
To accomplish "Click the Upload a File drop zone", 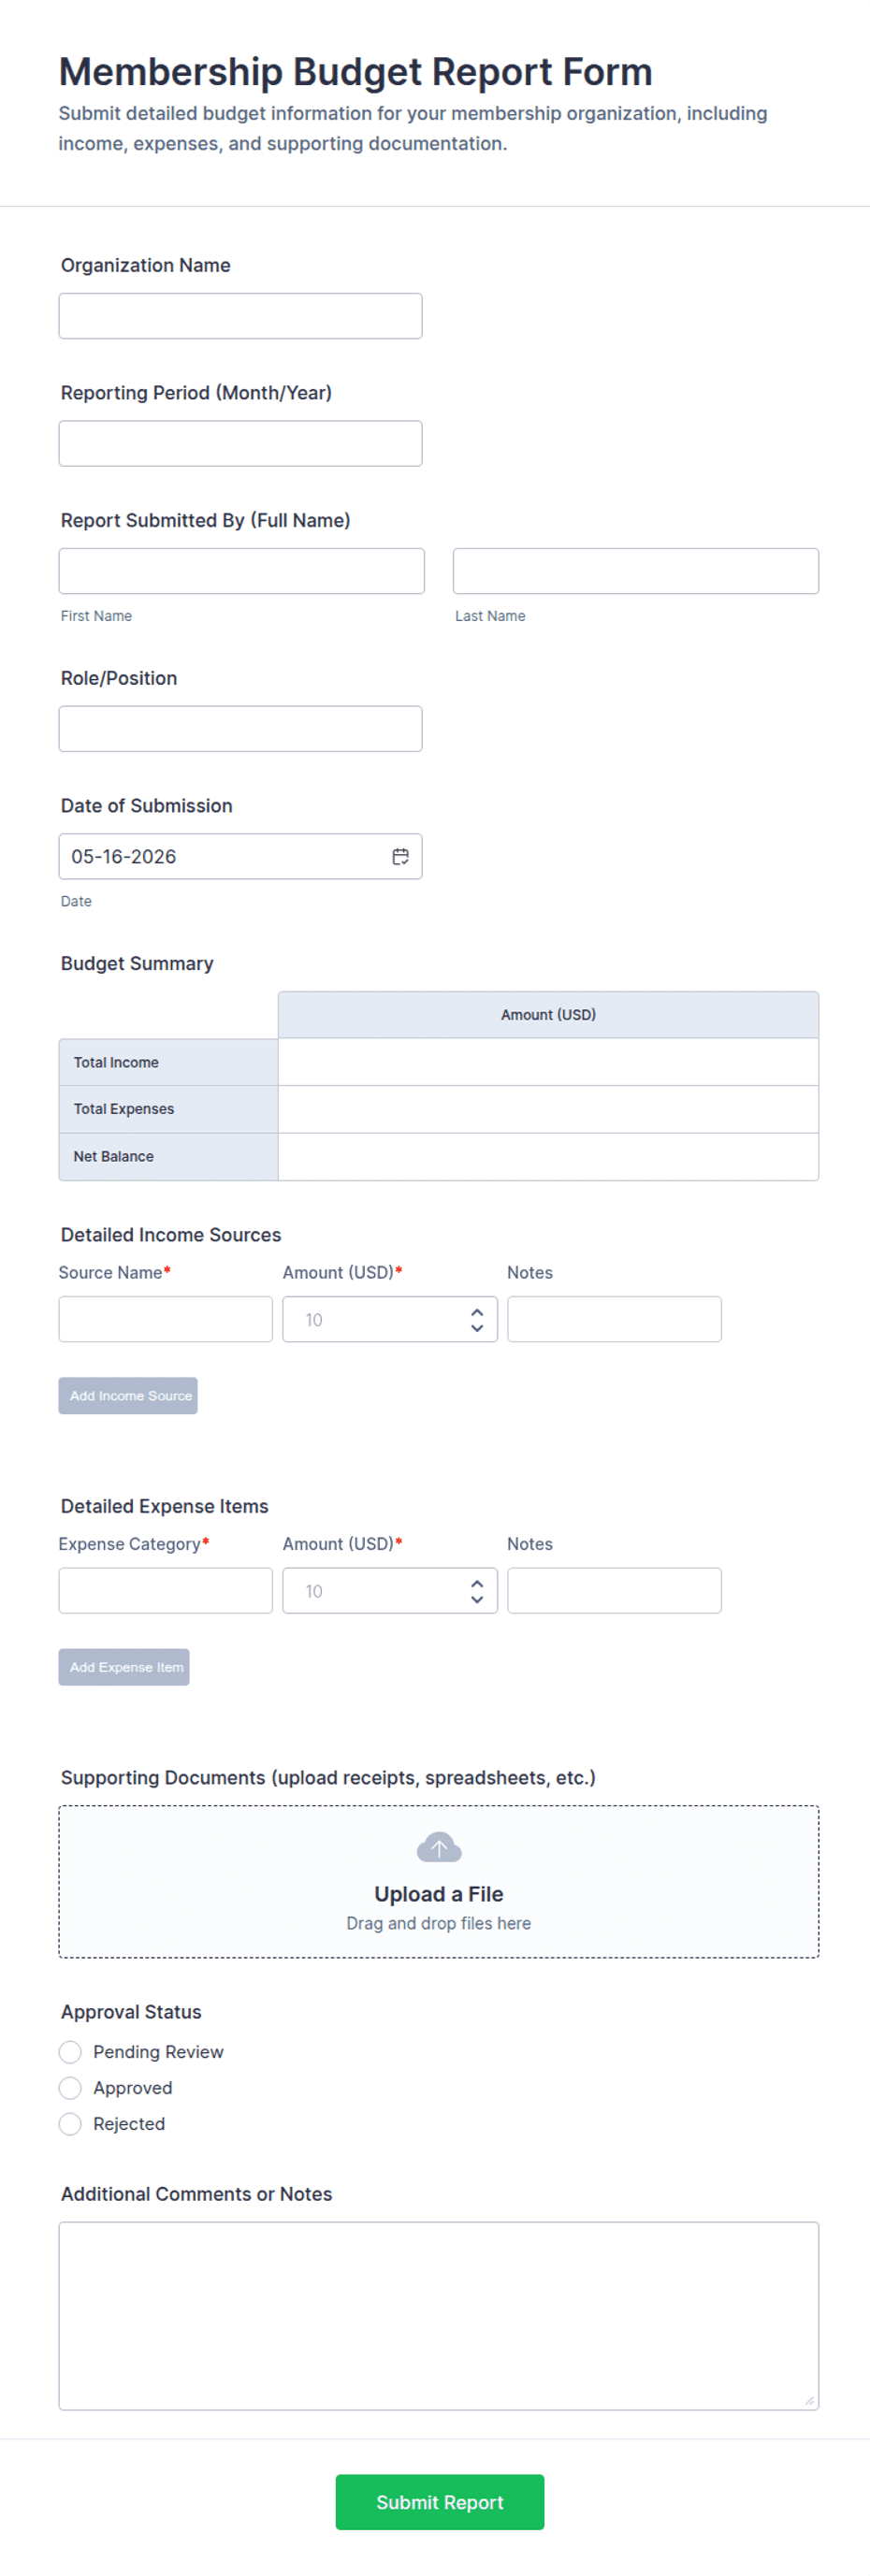I will pos(439,1881).
